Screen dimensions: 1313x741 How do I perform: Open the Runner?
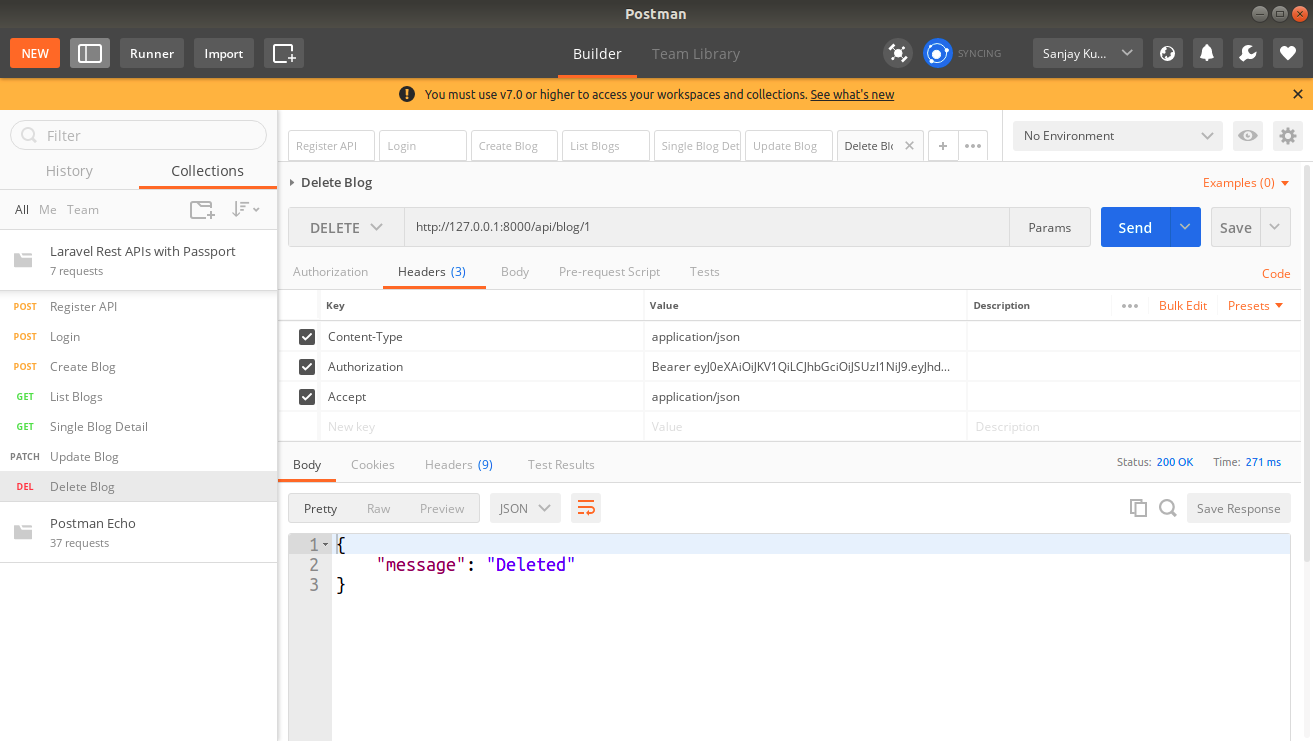click(152, 53)
